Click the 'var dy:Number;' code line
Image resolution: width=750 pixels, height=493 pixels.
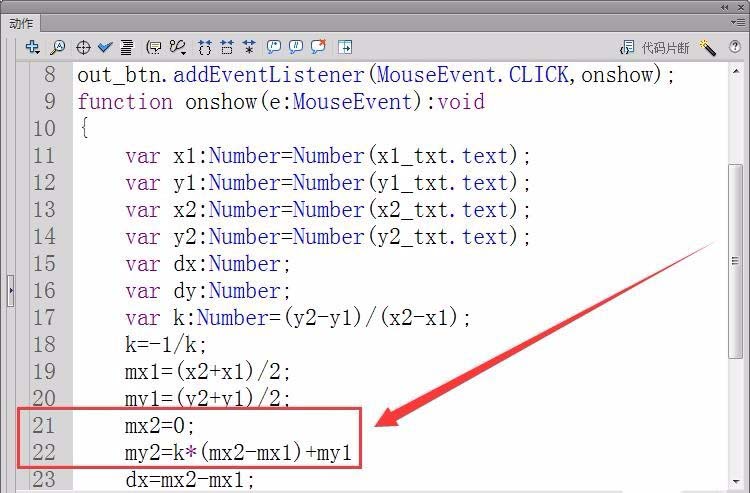pos(208,291)
